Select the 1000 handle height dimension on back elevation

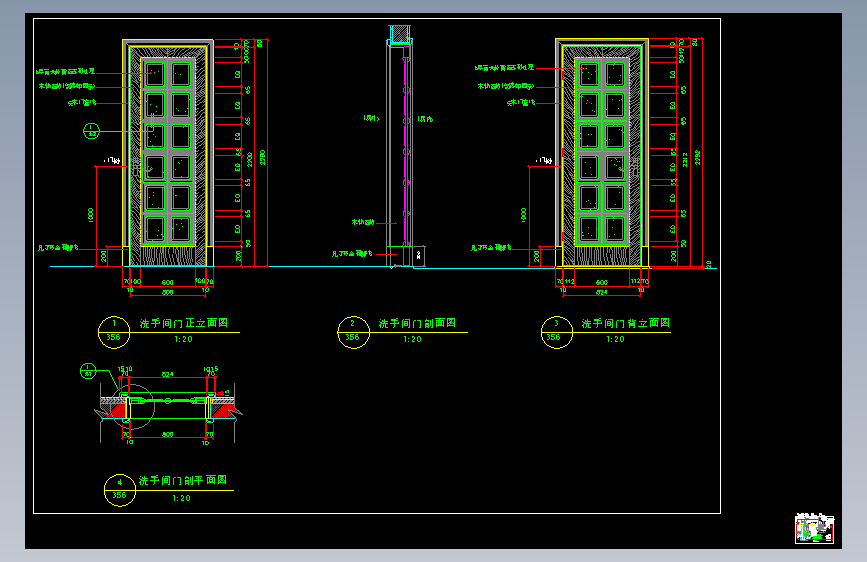tap(524, 215)
